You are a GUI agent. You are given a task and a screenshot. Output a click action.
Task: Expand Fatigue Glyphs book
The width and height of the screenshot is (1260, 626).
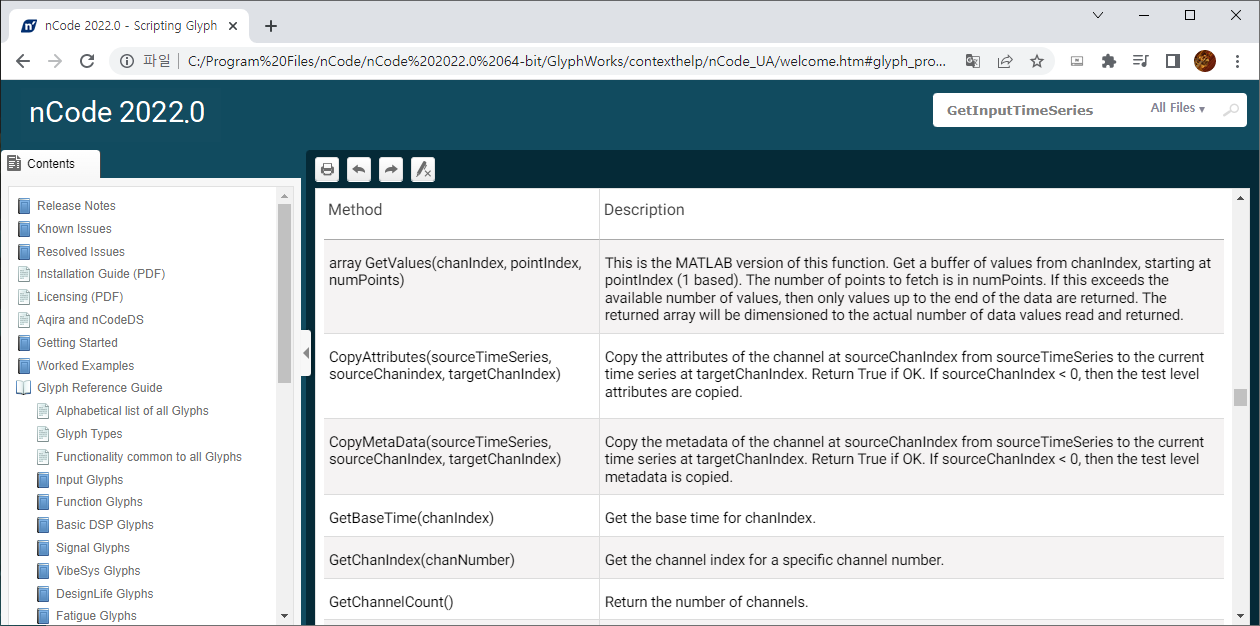(x=96, y=616)
